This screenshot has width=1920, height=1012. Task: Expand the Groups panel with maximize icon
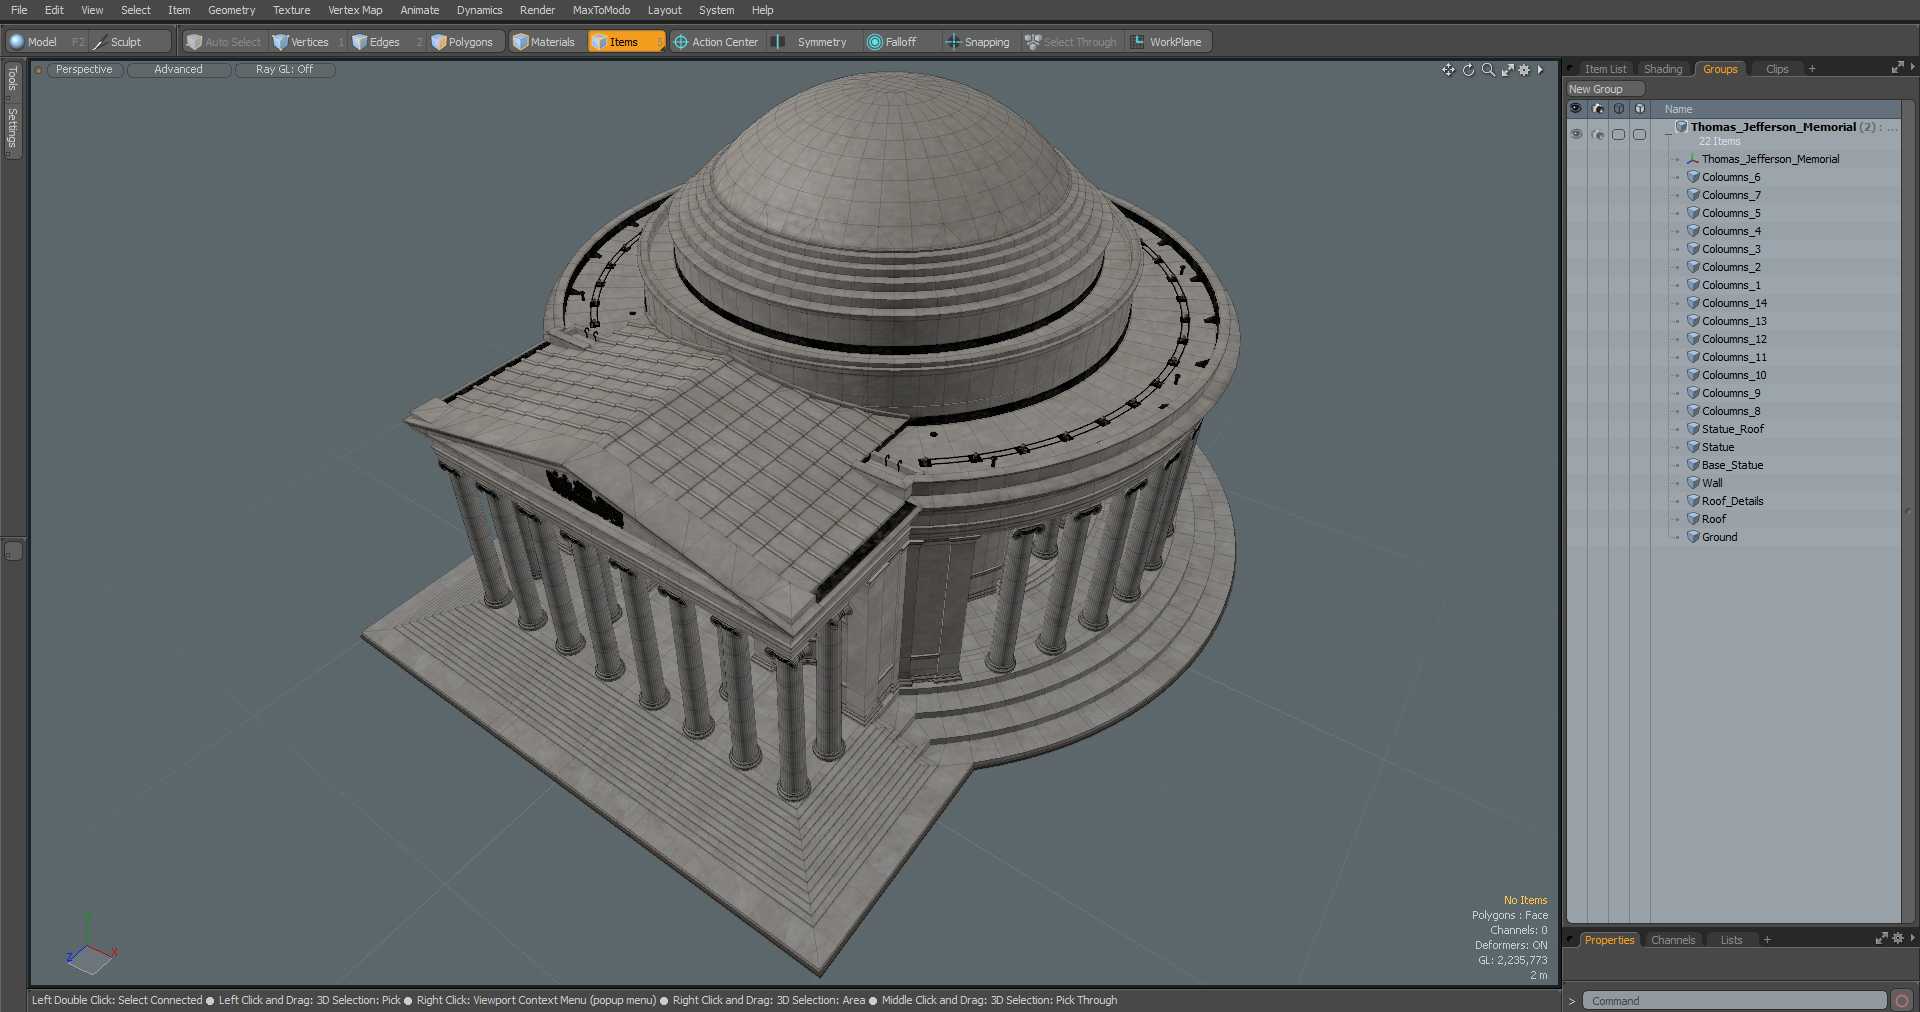(1897, 68)
